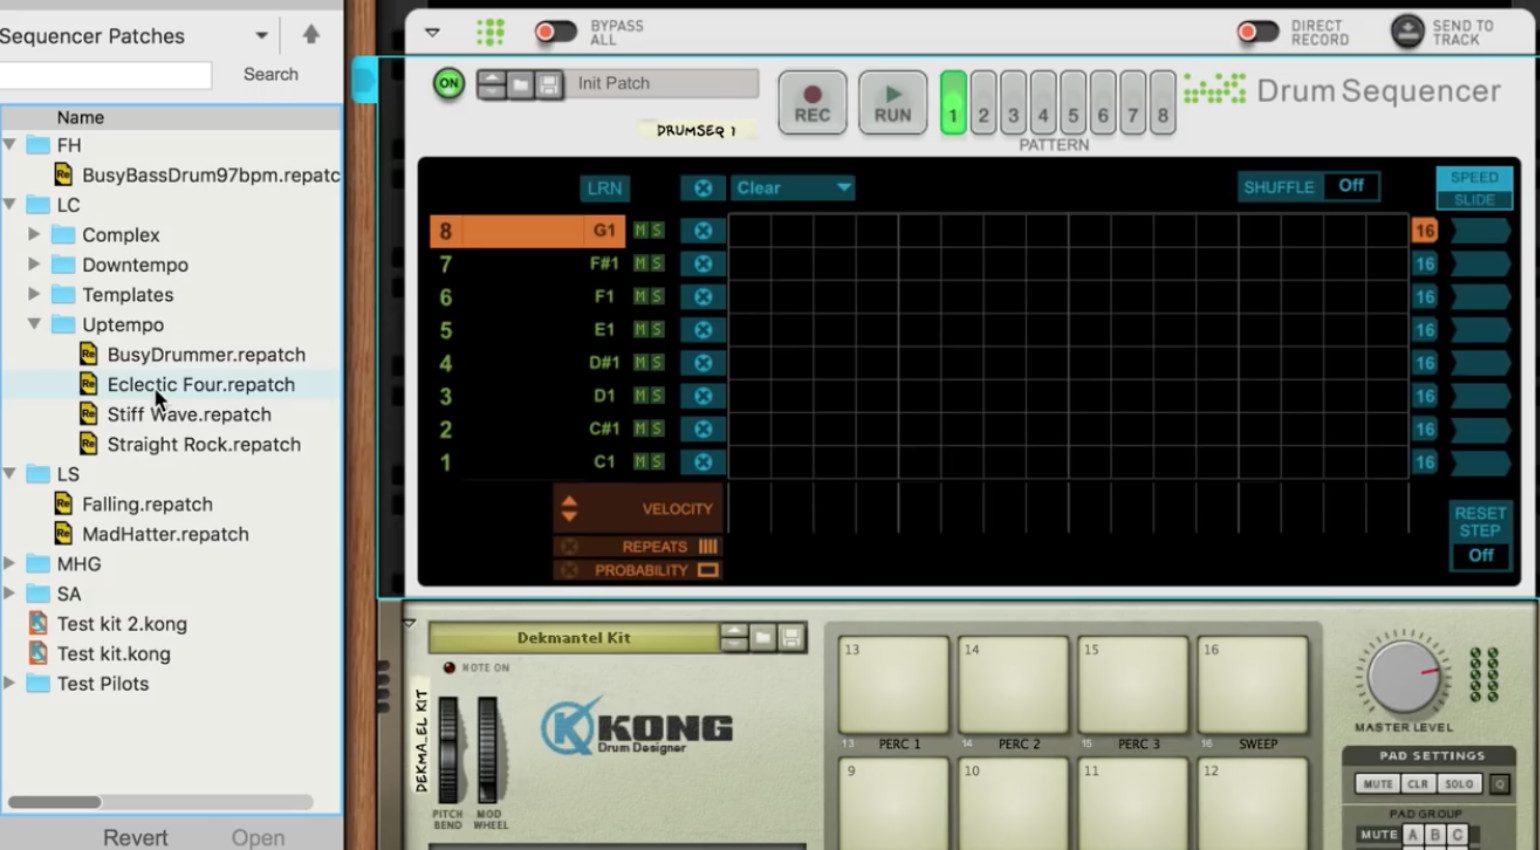
Task: Clear lane 3 D1 with its X icon
Action: 703,396
